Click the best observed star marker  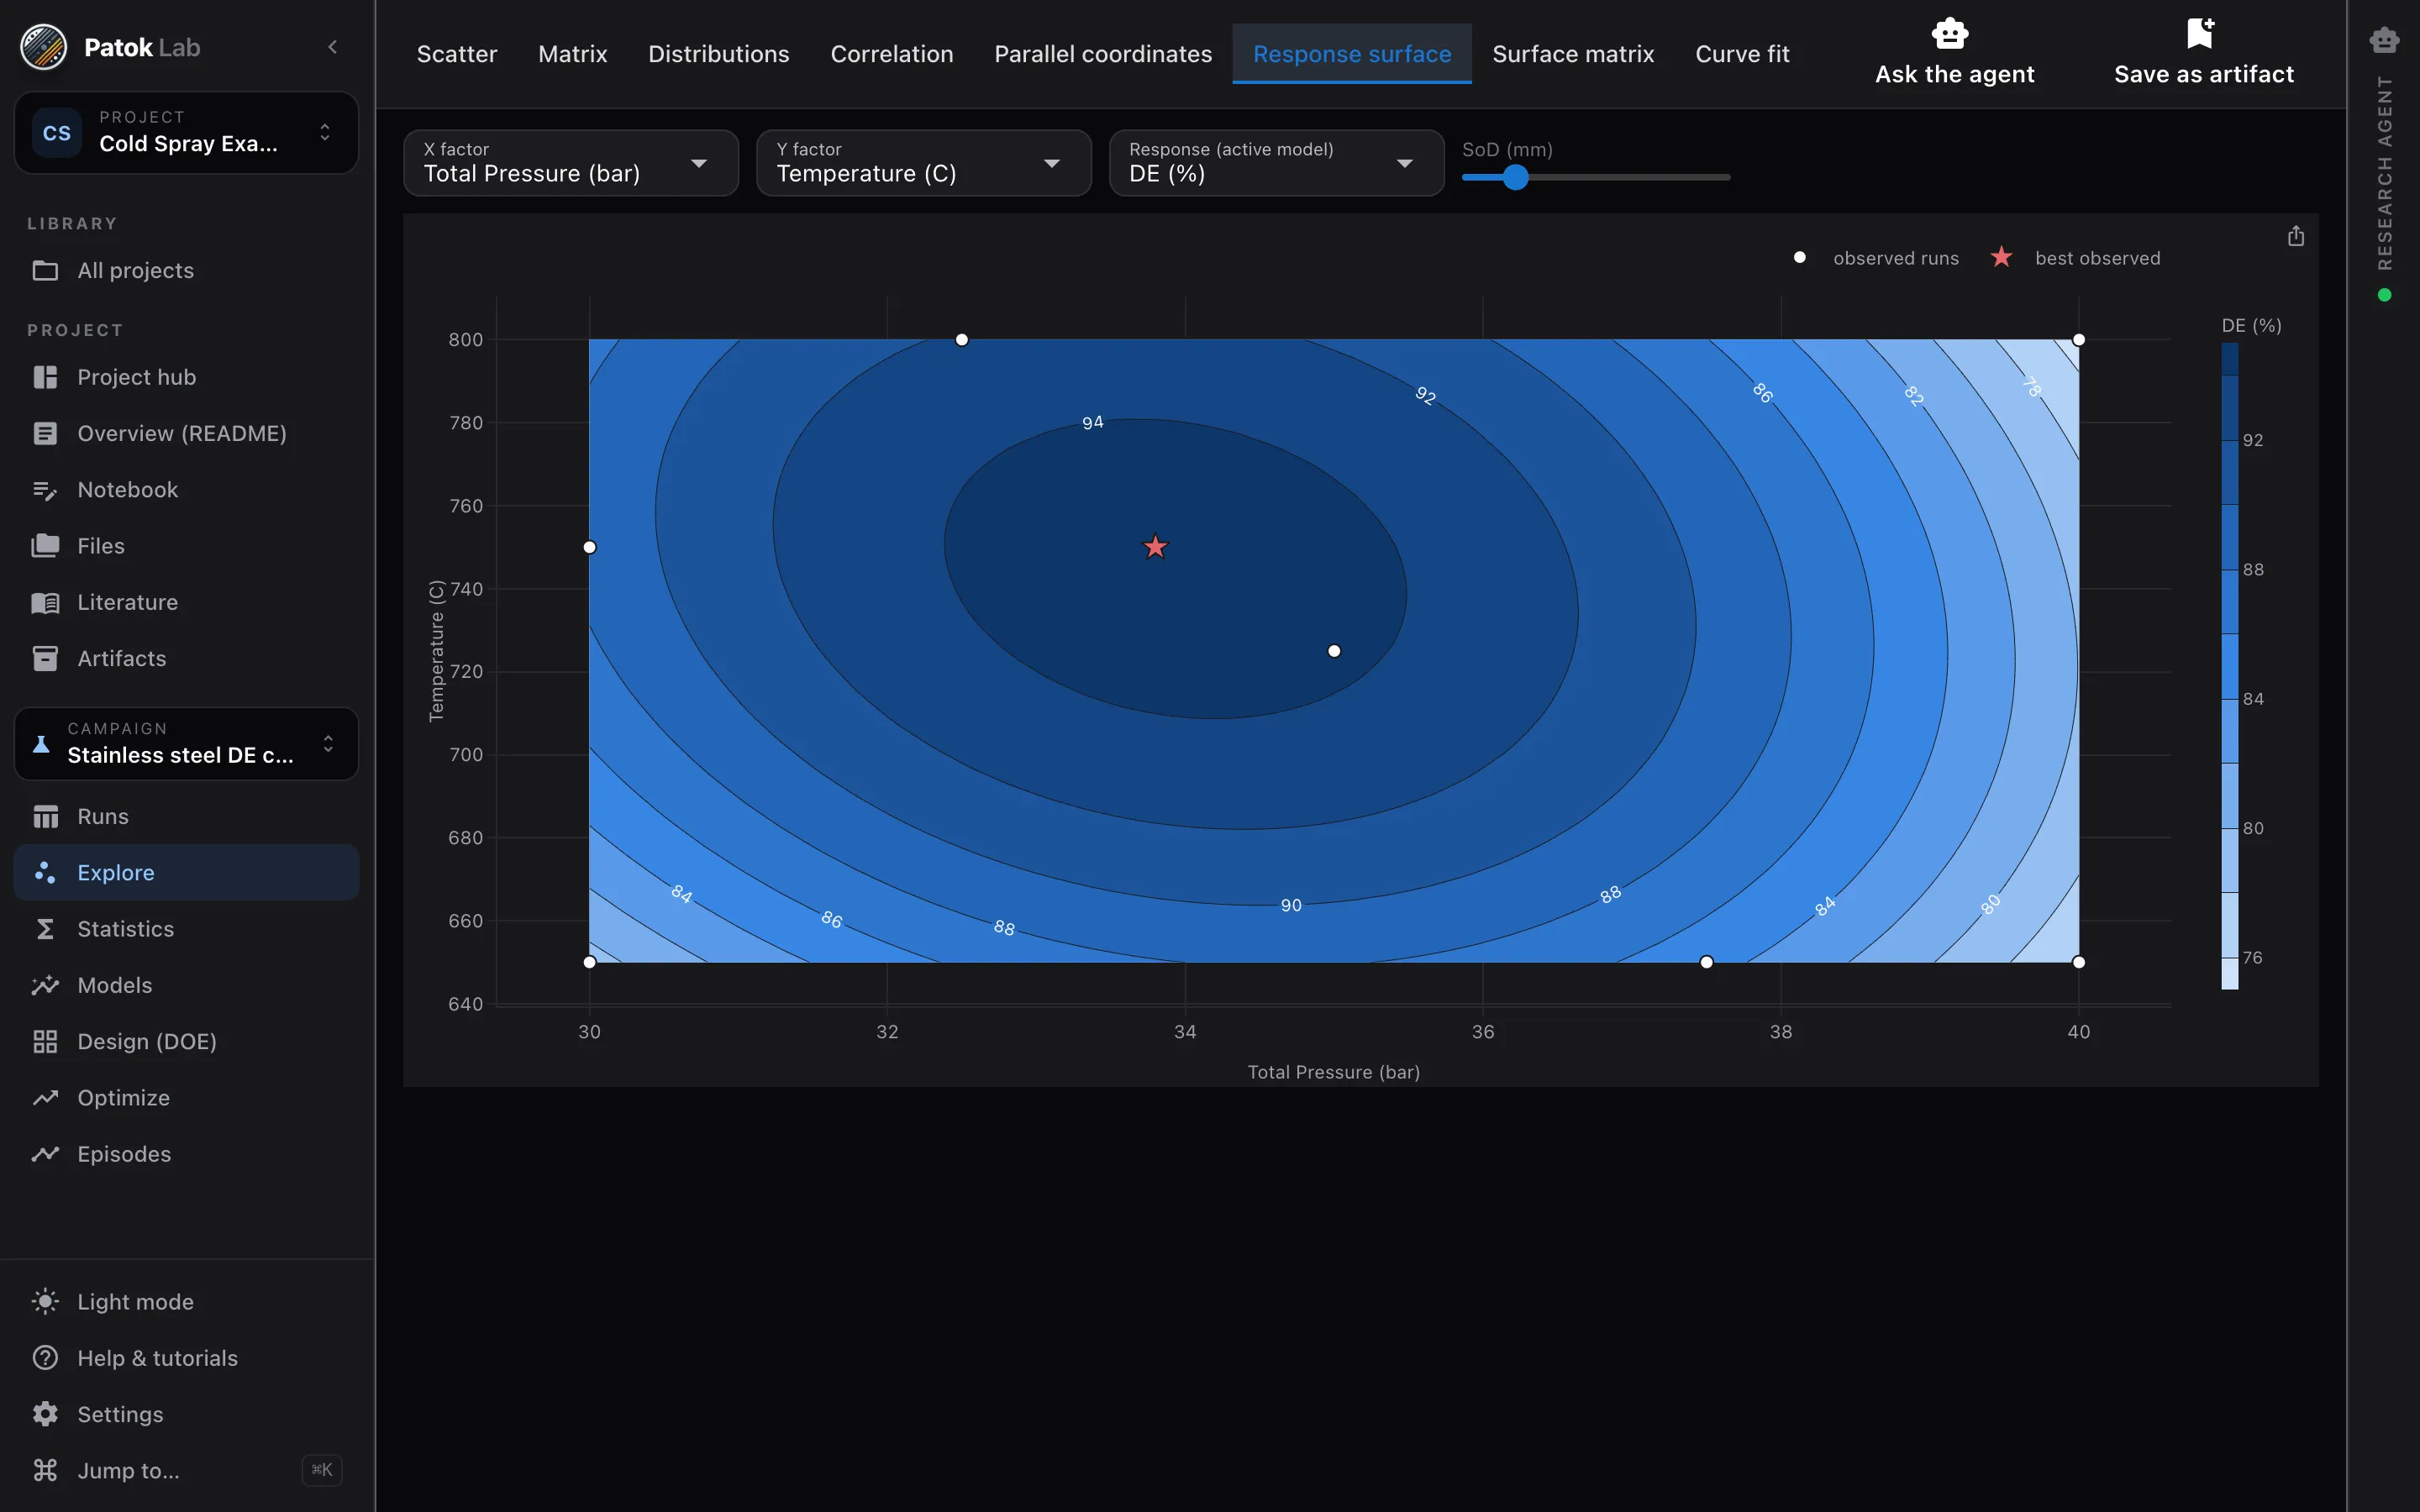[1155, 547]
